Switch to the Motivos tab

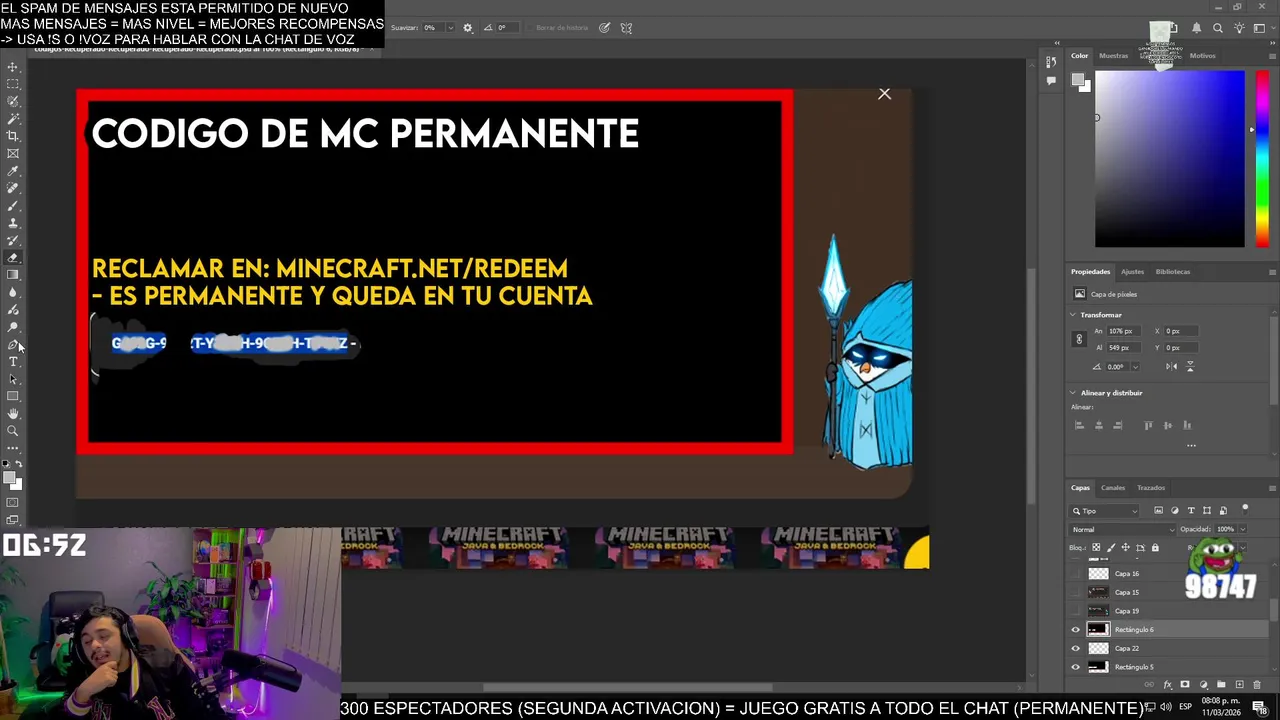[x=1202, y=56]
